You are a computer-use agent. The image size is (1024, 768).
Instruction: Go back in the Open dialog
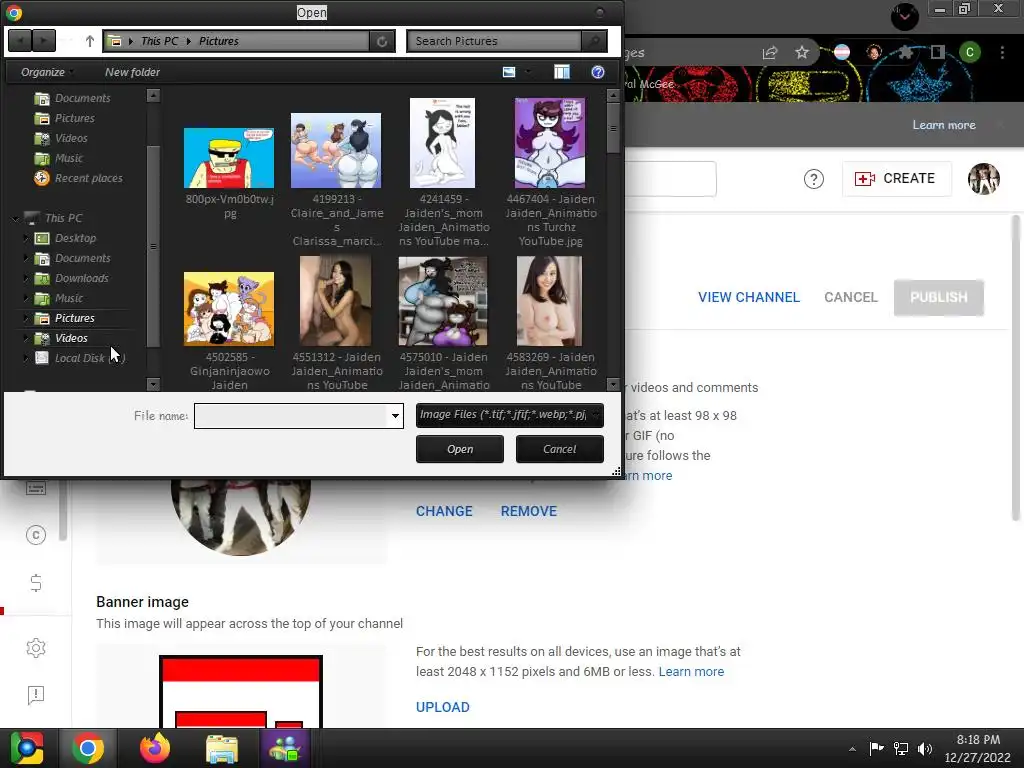point(20,41)
